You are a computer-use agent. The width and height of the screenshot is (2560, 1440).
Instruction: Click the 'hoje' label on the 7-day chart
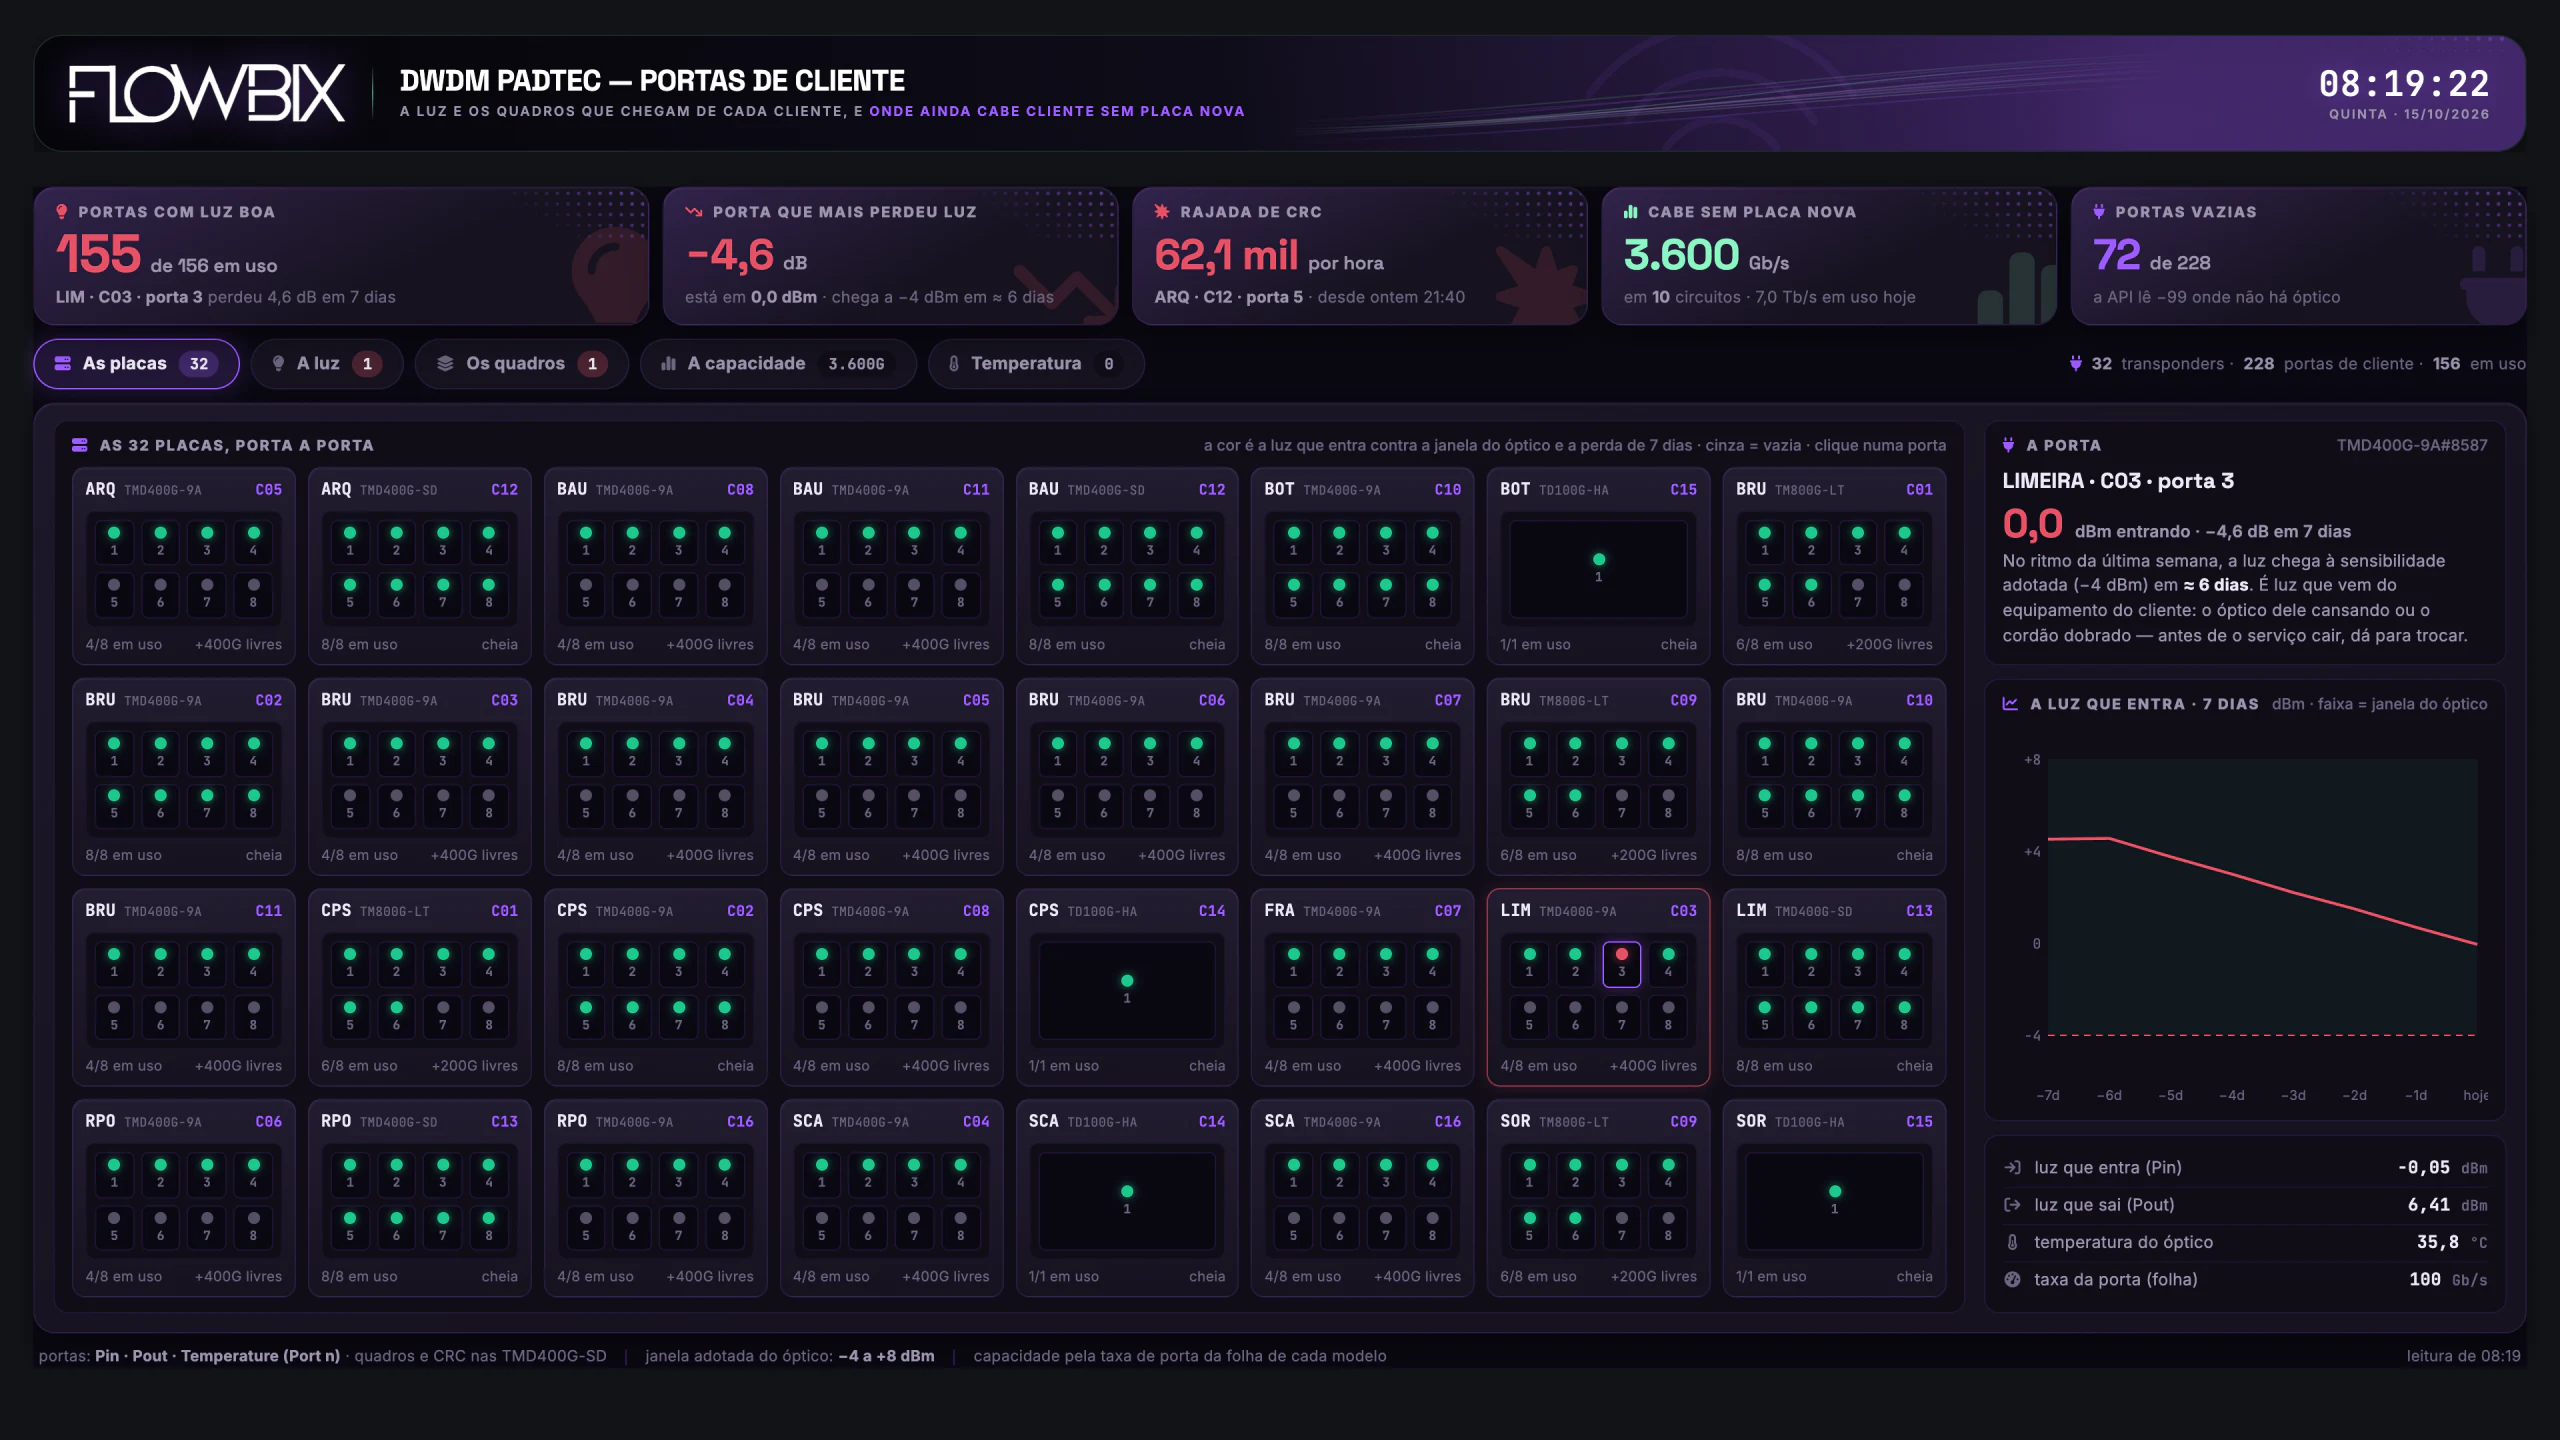[2475, 1096]
